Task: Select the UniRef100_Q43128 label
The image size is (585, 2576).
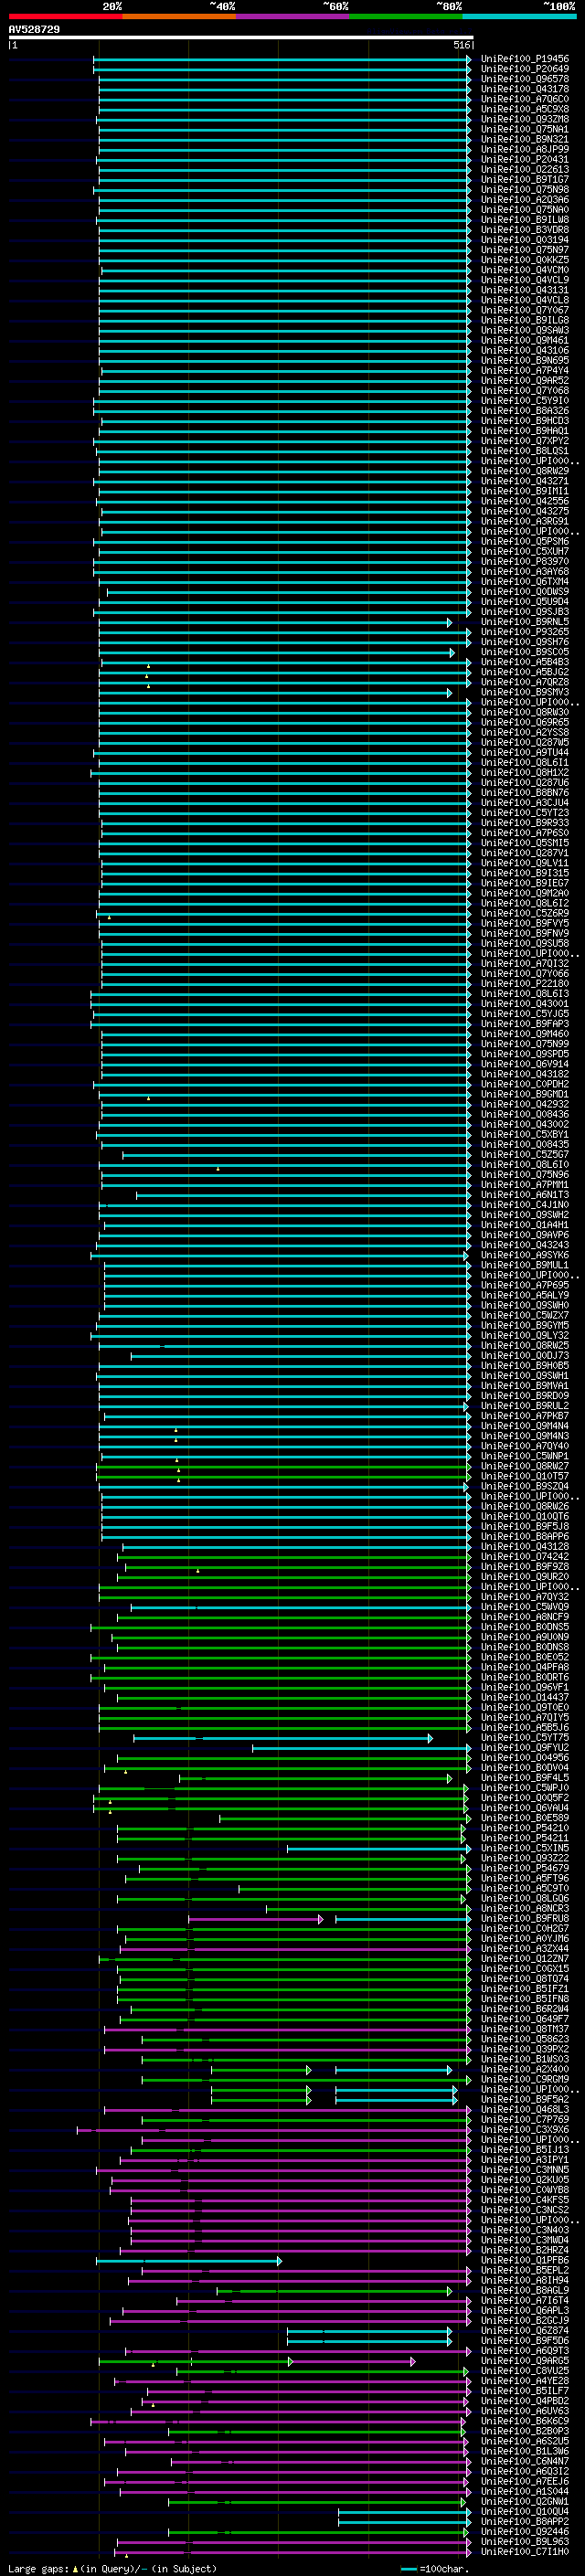Action: click(524, 1547)
